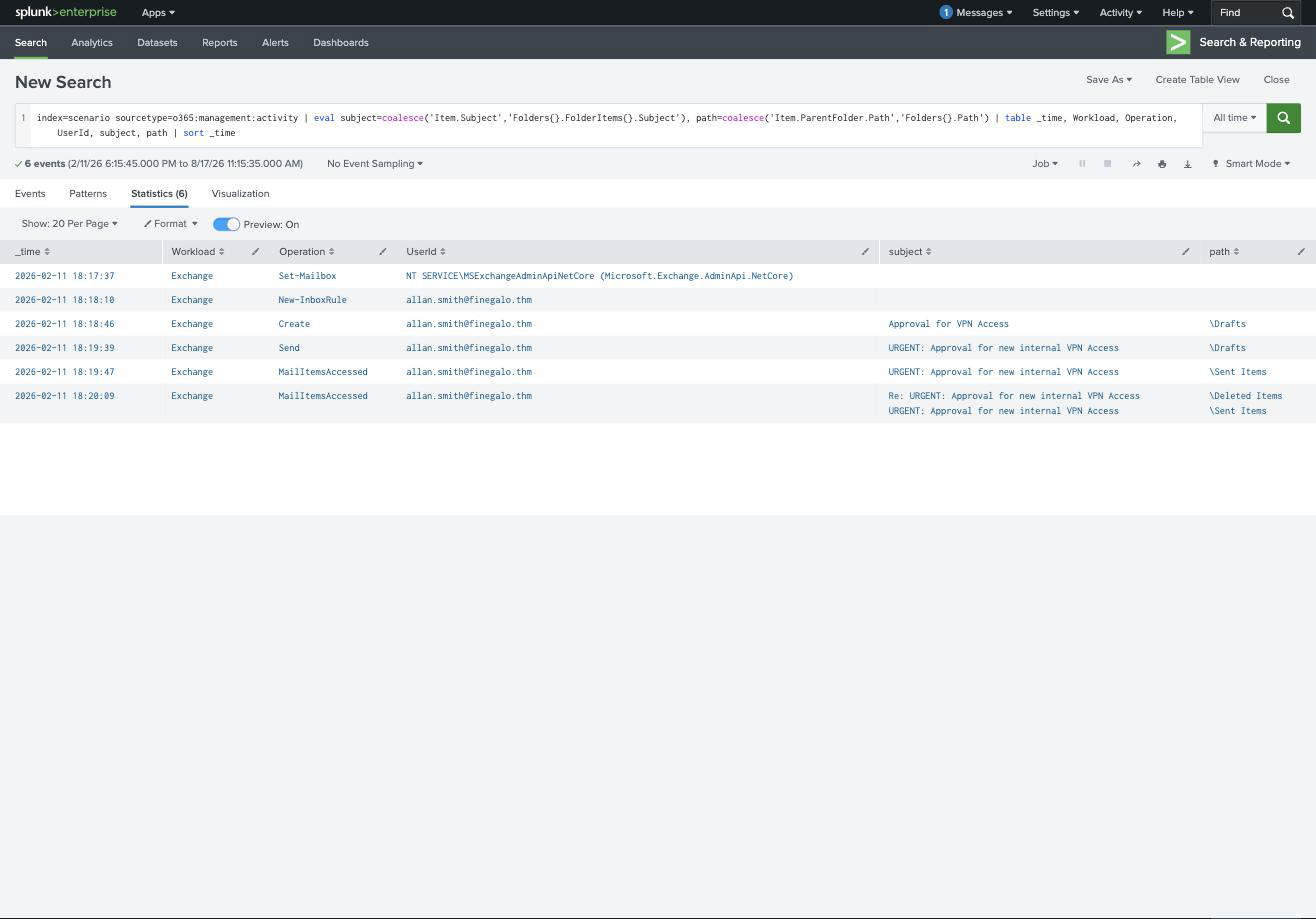Sort by UserId column header

(426, 252)
